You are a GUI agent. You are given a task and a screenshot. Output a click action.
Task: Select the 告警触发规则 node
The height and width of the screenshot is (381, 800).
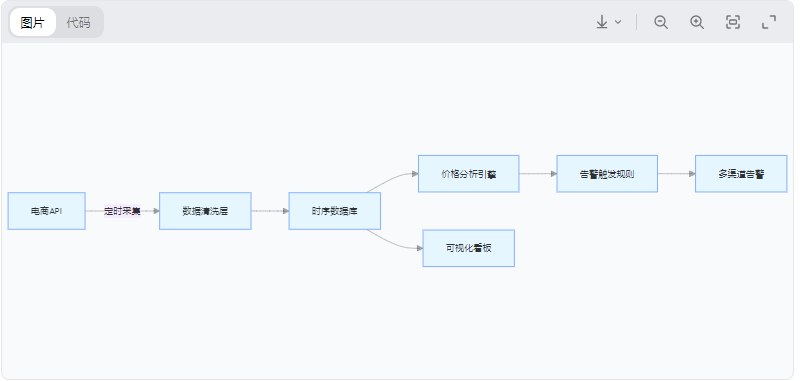[x=607, y=173]
